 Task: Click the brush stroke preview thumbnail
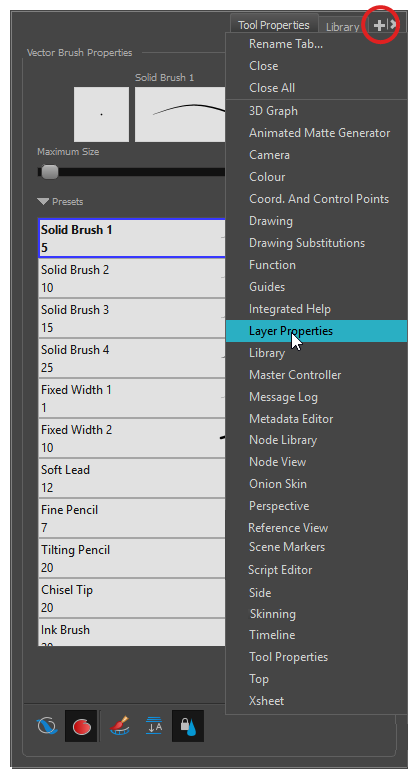180,114
